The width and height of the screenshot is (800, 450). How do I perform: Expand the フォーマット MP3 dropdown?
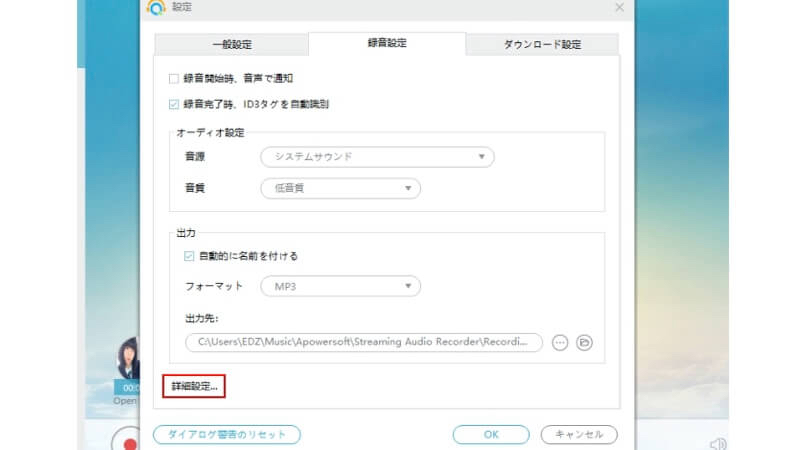340,286
